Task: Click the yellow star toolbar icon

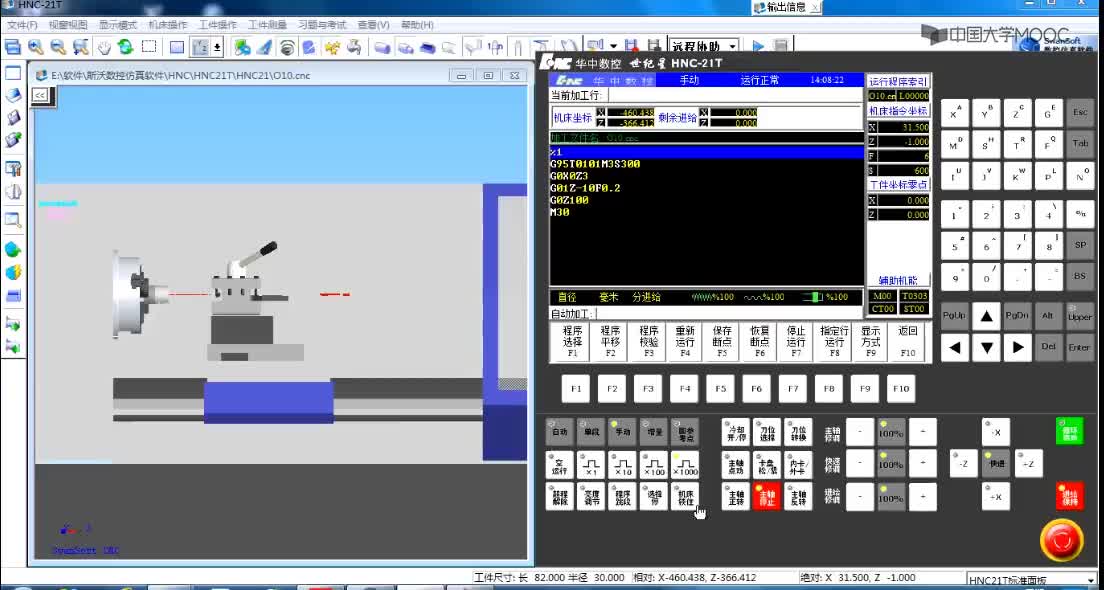Action: tap(332, 47)
